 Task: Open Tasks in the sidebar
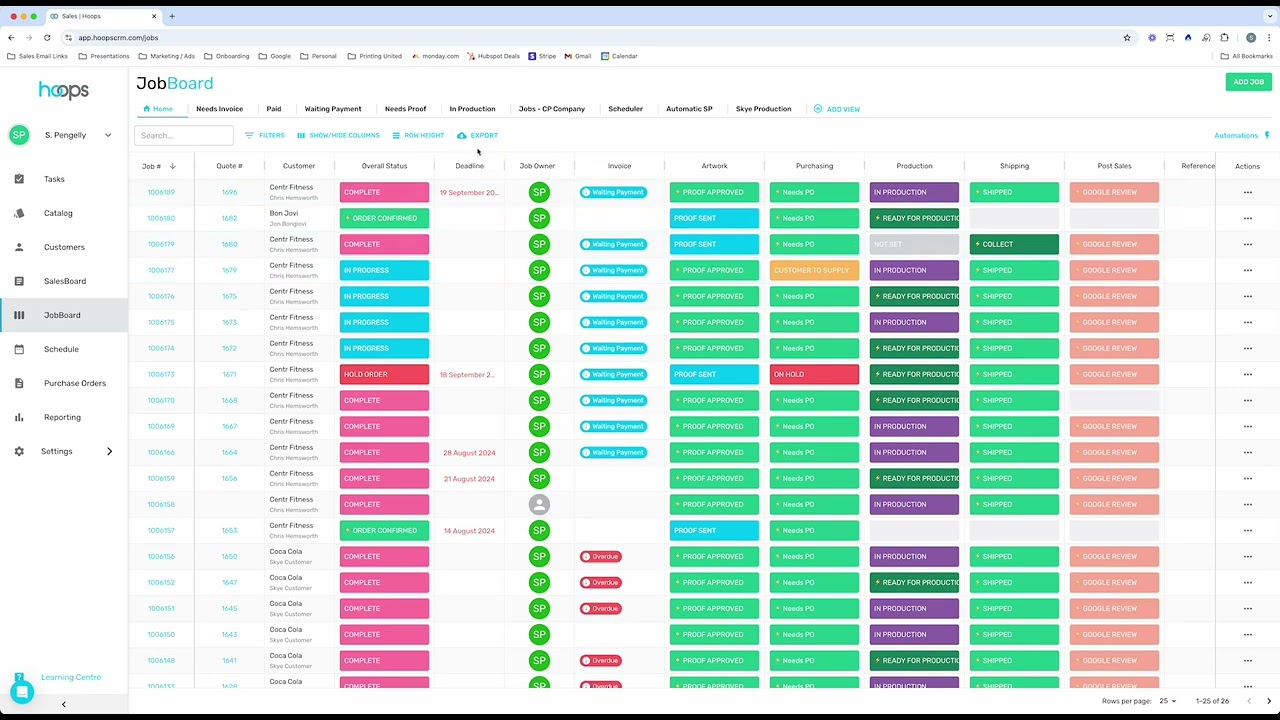click(x=54, y=179)
